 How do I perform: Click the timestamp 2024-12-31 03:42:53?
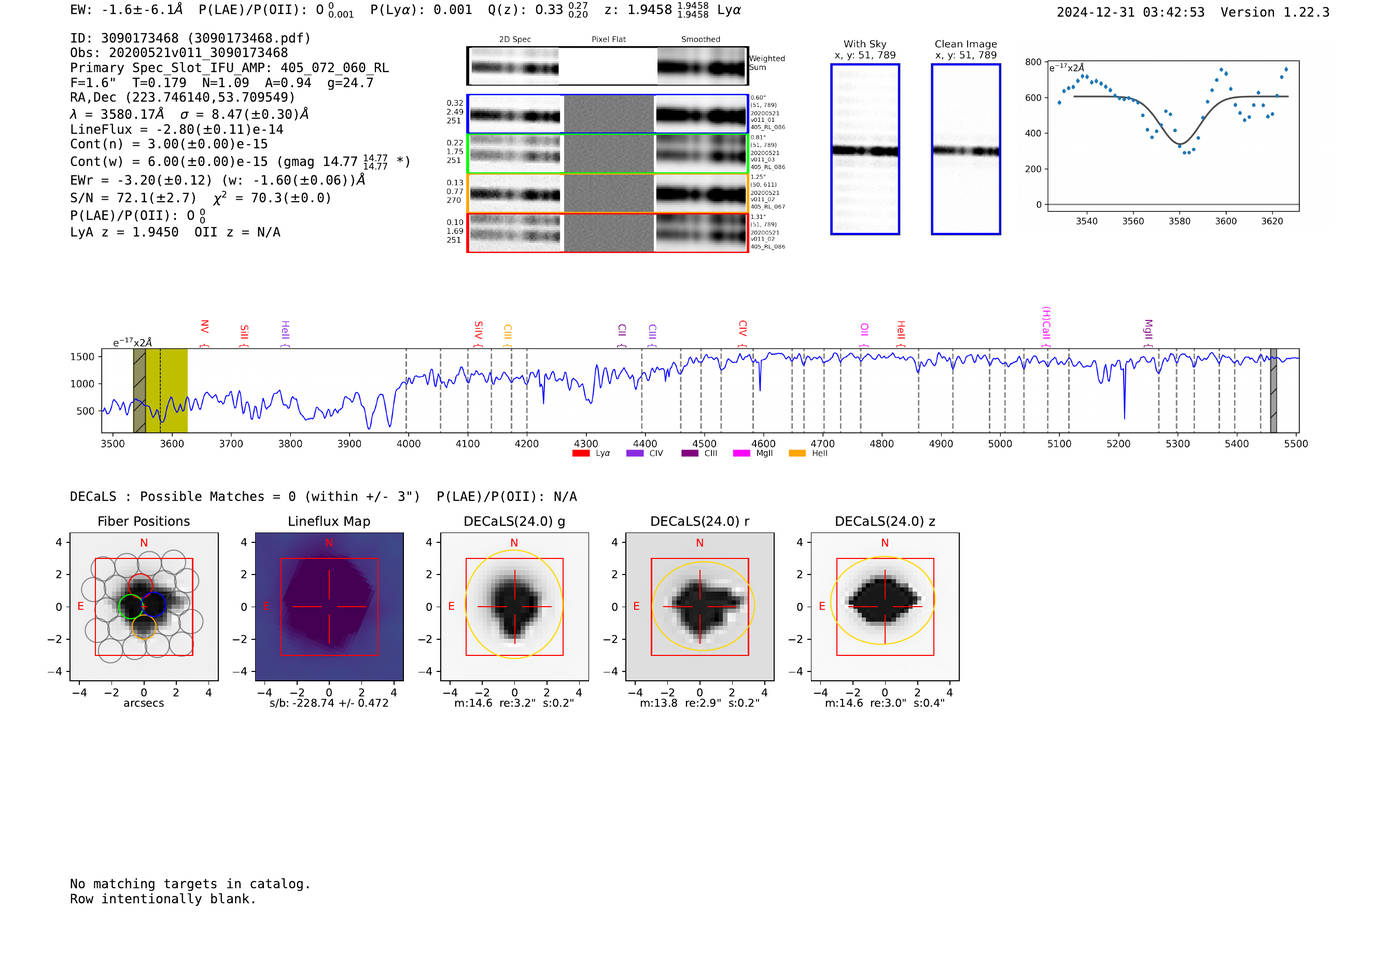click(x=1130, y=12)
